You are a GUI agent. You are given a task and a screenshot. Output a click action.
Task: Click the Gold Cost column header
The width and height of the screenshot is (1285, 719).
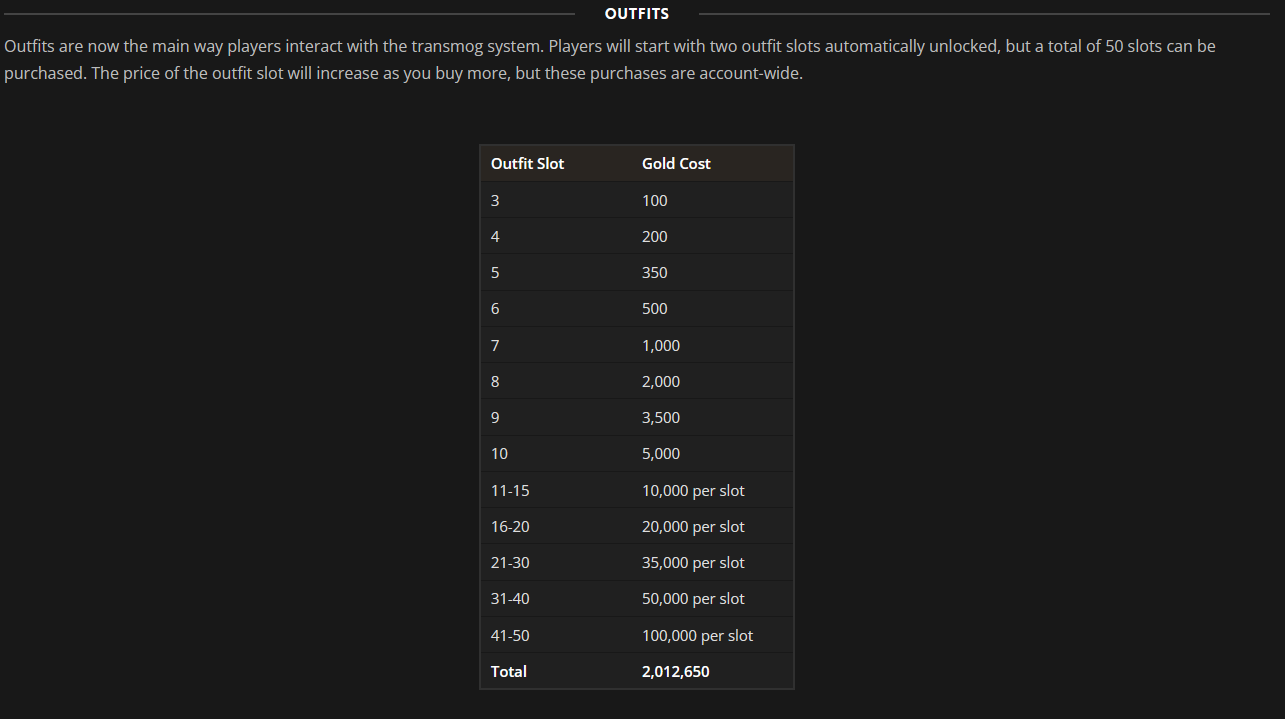676,164
